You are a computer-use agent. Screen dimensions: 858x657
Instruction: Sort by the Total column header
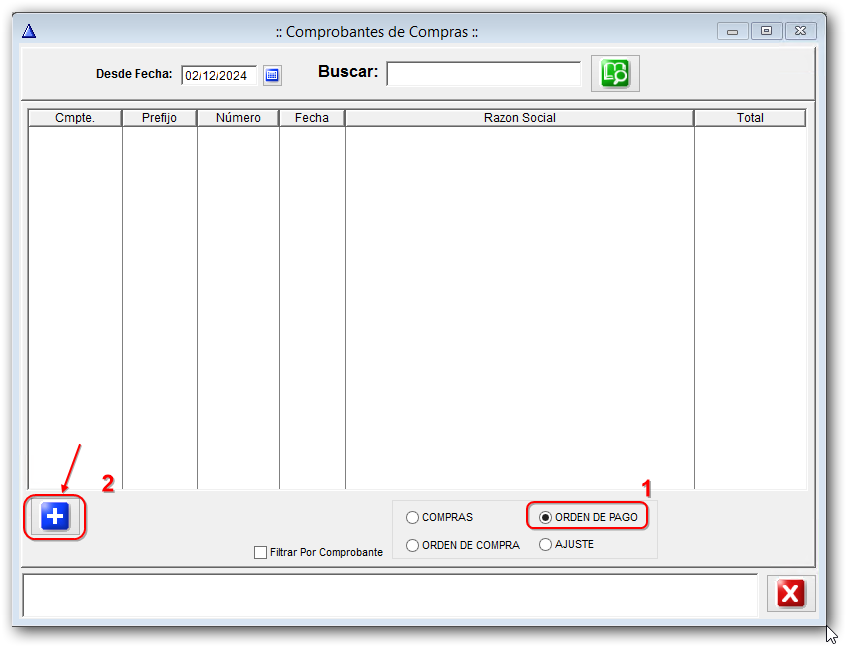click(x=749, y=118)
